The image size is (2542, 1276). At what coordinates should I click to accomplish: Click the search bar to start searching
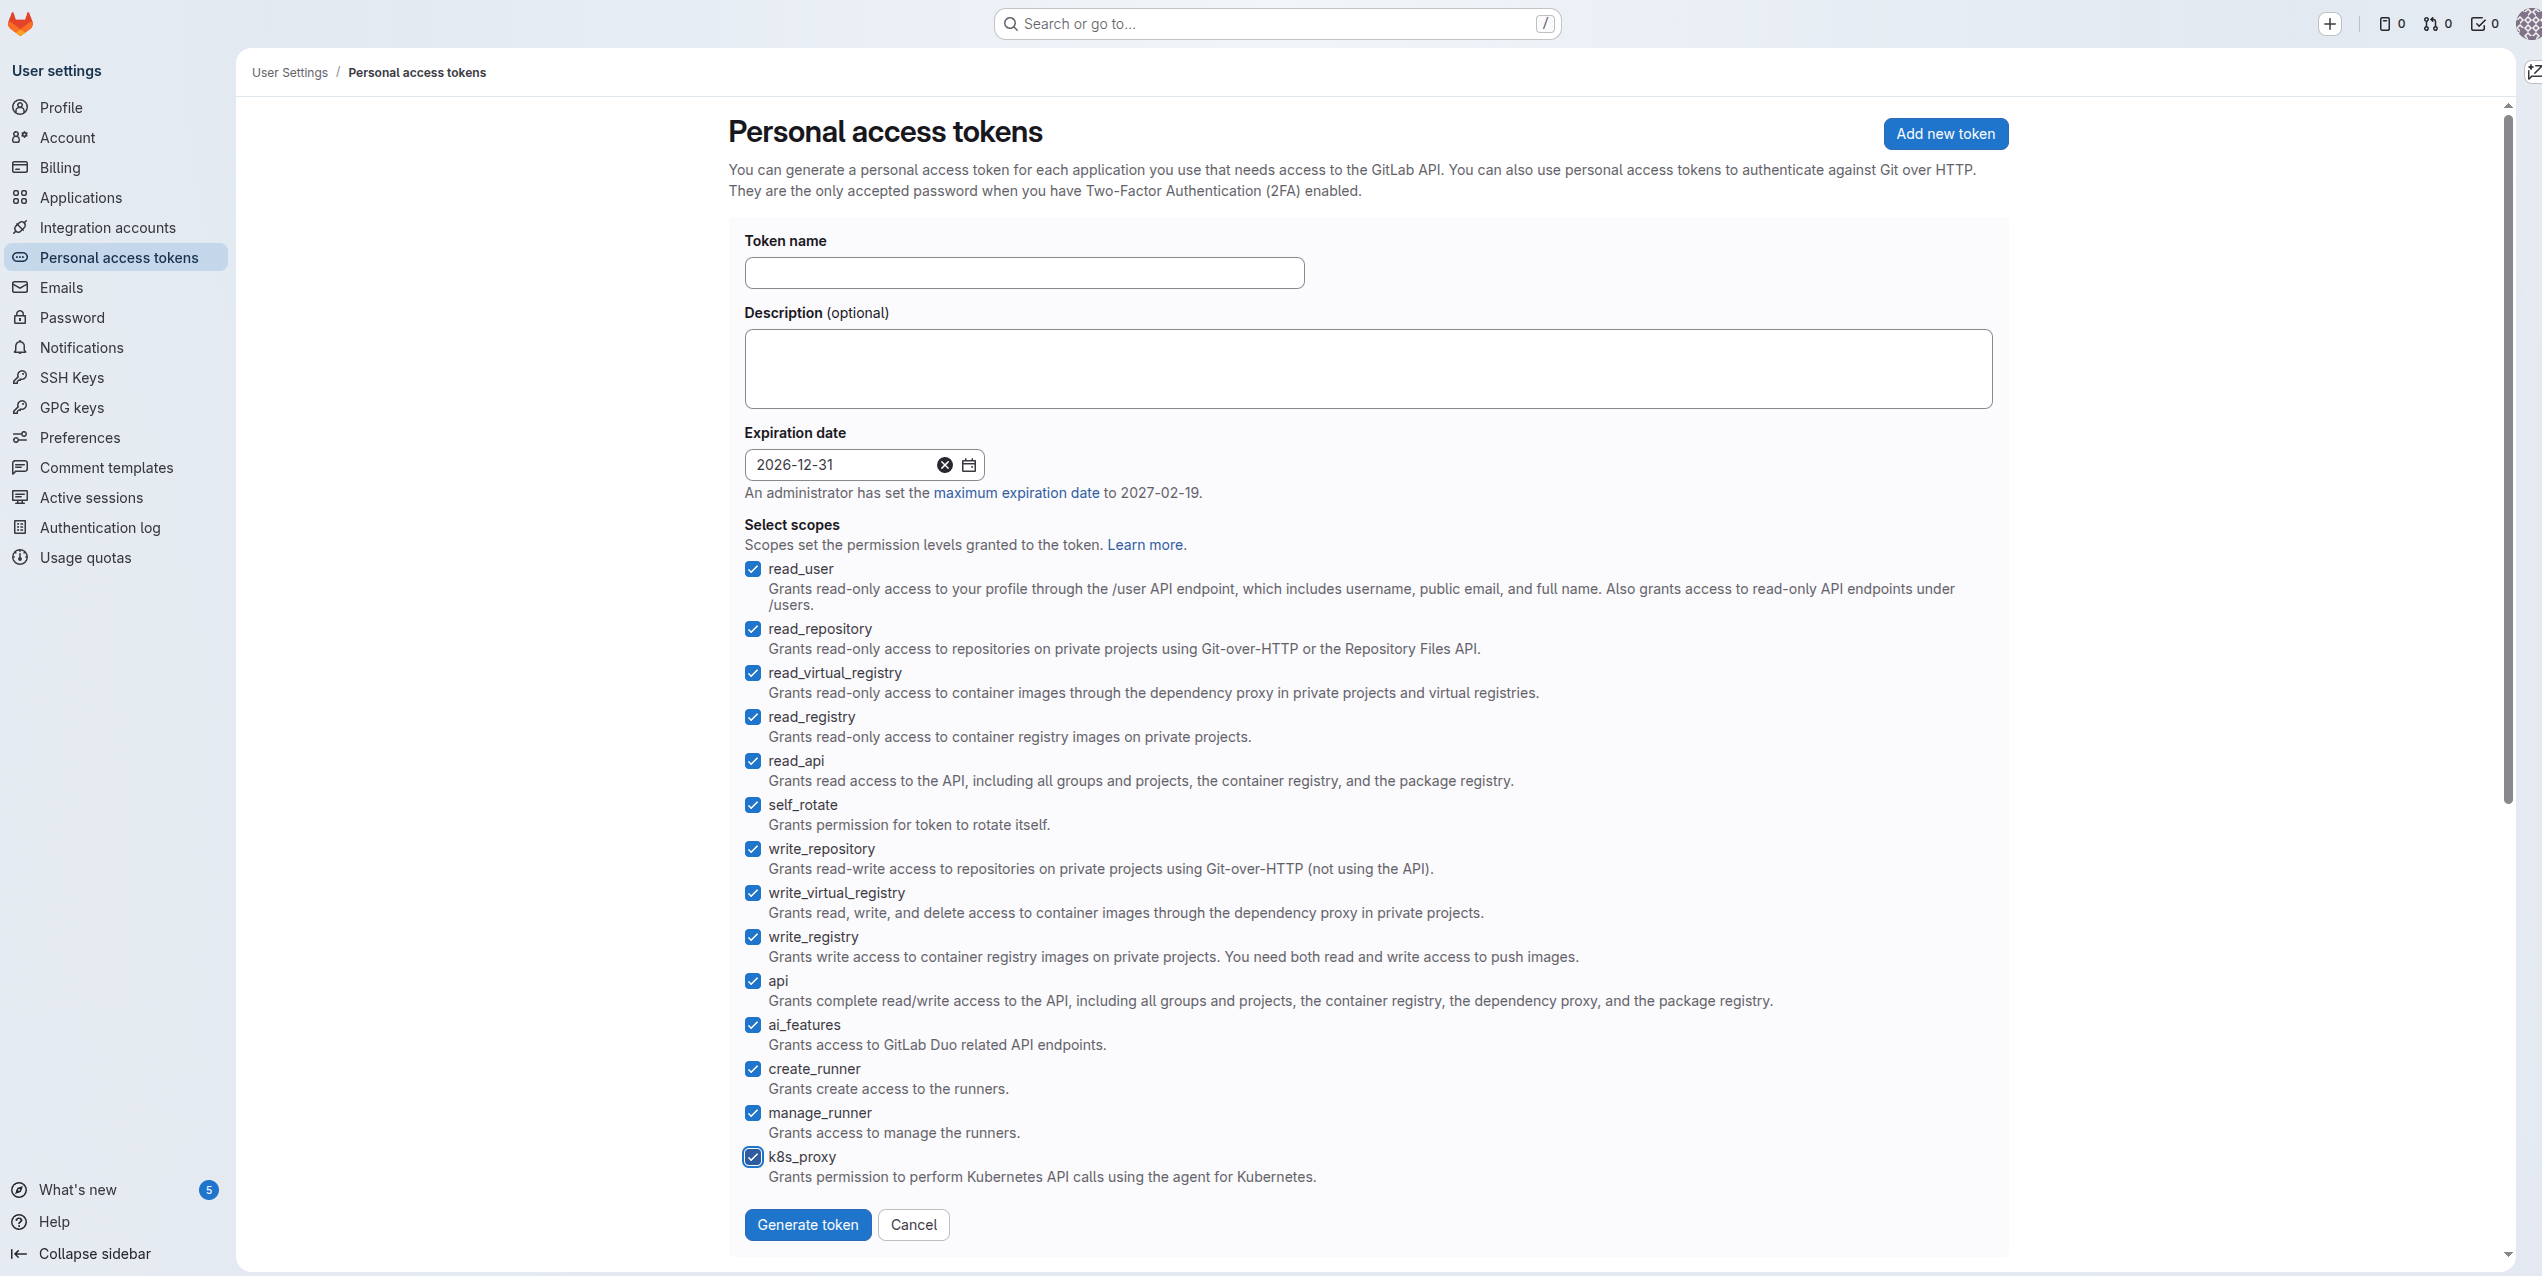[1277, 23]
